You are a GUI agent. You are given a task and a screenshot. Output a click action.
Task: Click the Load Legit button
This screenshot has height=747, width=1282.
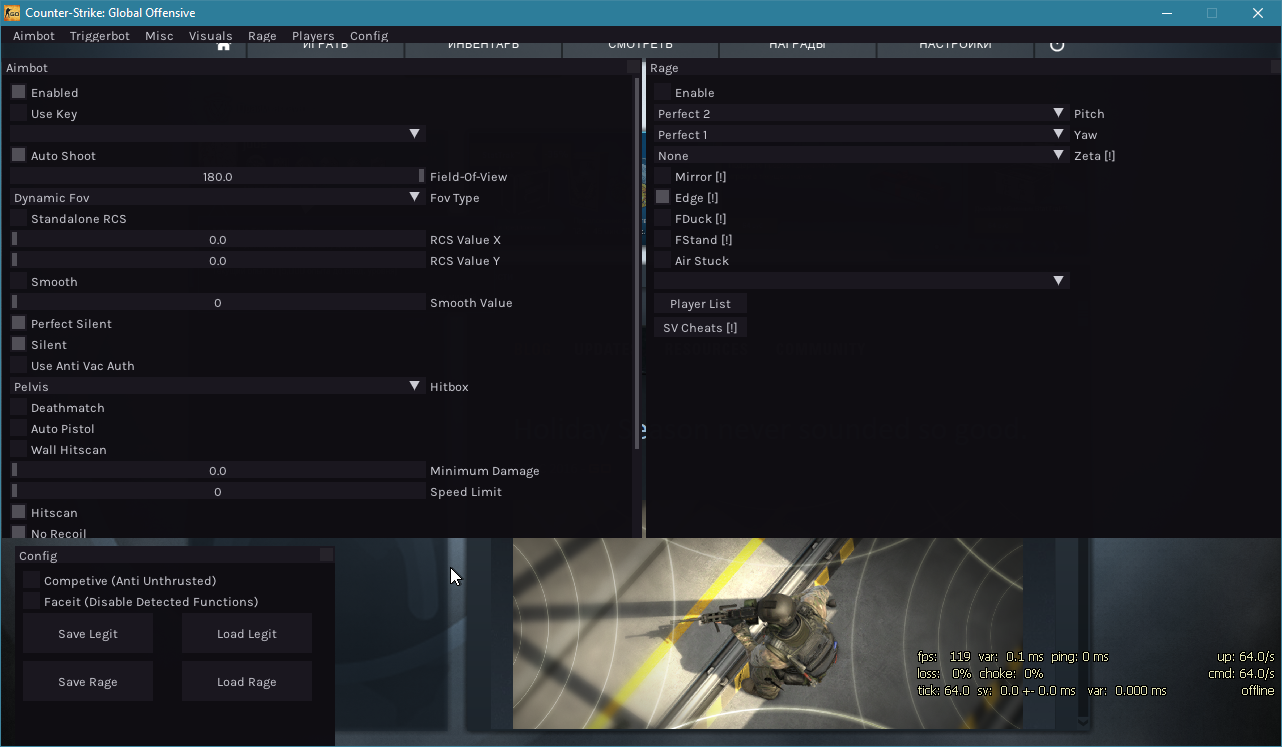(x=247, y=633)
